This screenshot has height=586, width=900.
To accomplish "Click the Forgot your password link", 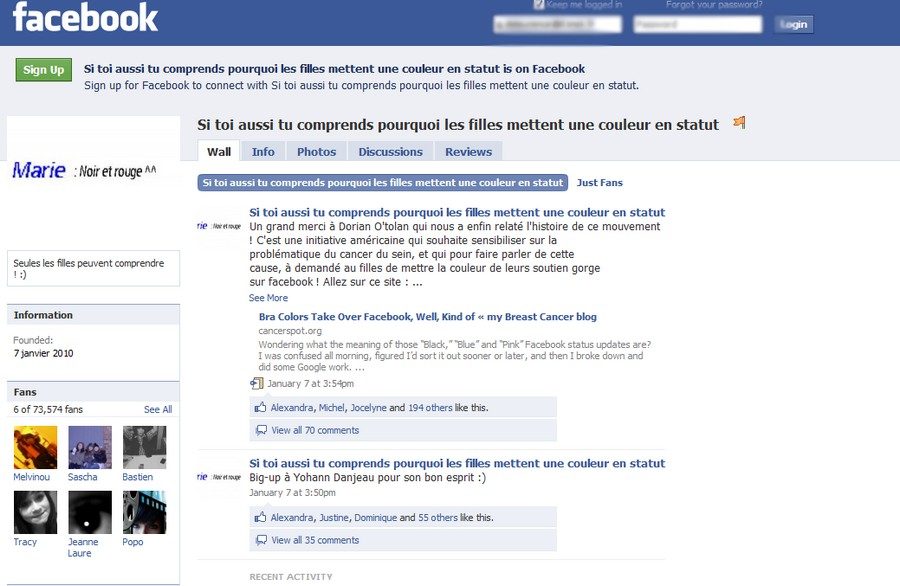I will coord(714,5).
